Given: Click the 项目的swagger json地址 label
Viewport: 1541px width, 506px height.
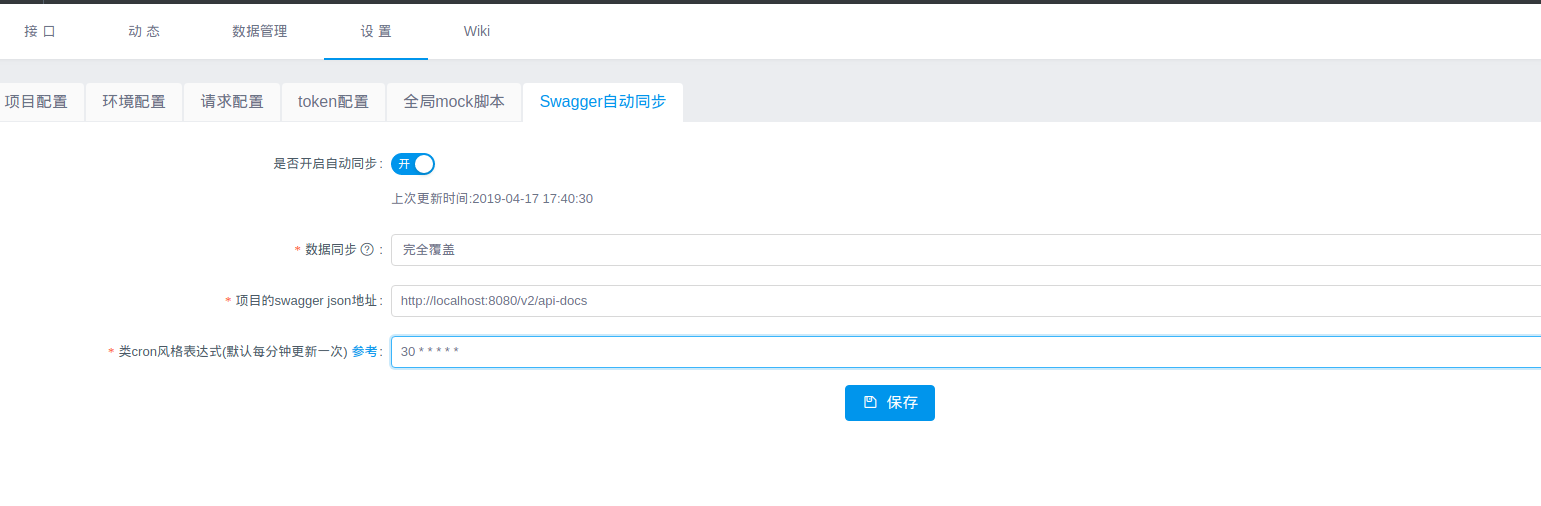Looking at the screenshot, I should 307,301.
